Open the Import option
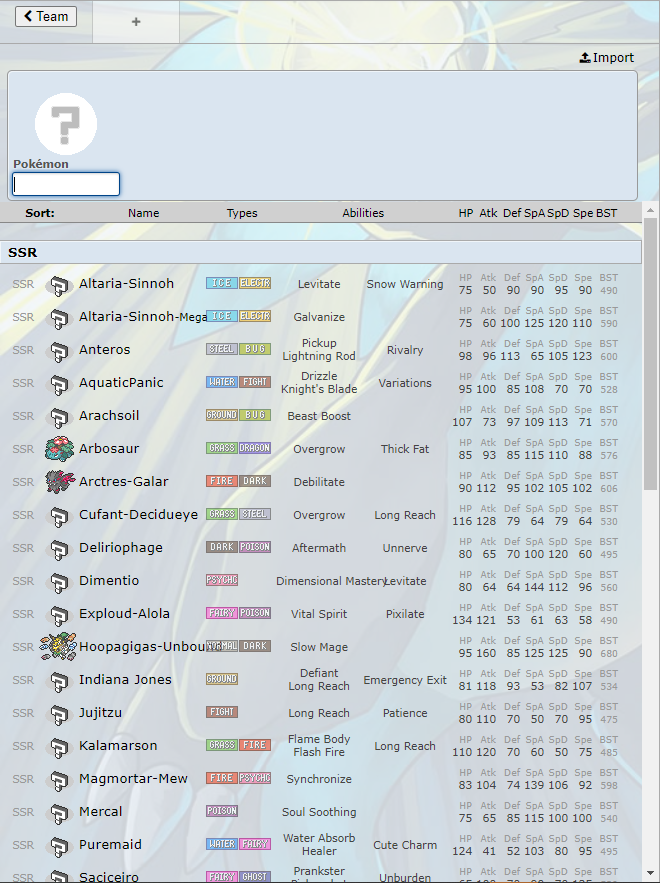Viewport: 660px width, 883px height. [607, 57]
